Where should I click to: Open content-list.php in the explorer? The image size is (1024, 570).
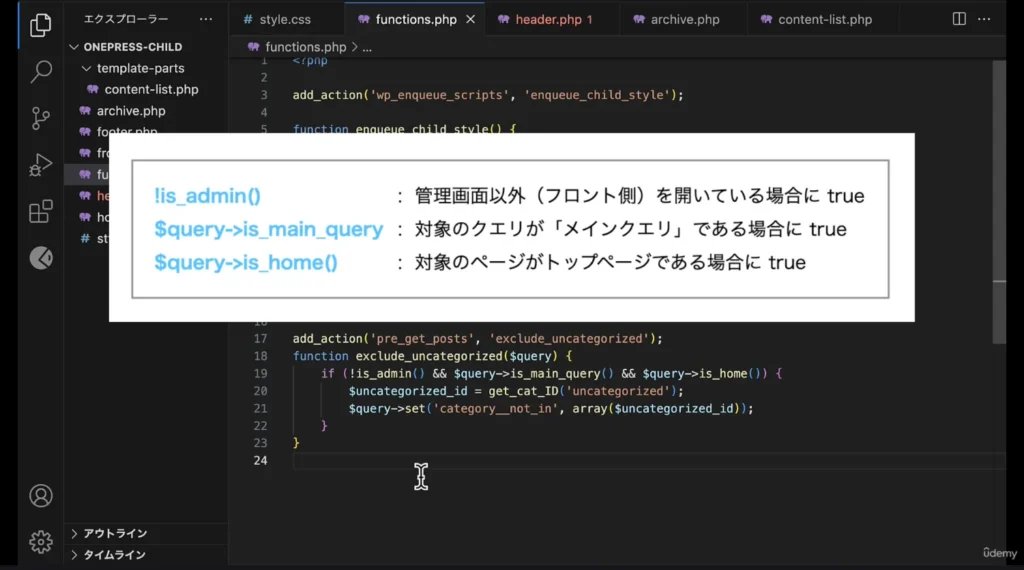(151, 89)
